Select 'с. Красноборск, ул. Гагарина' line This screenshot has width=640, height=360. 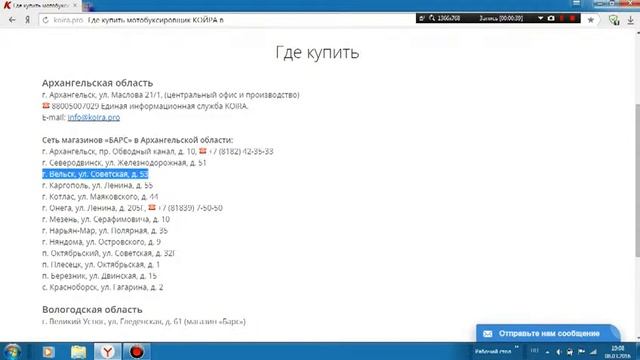coord(102,287)
